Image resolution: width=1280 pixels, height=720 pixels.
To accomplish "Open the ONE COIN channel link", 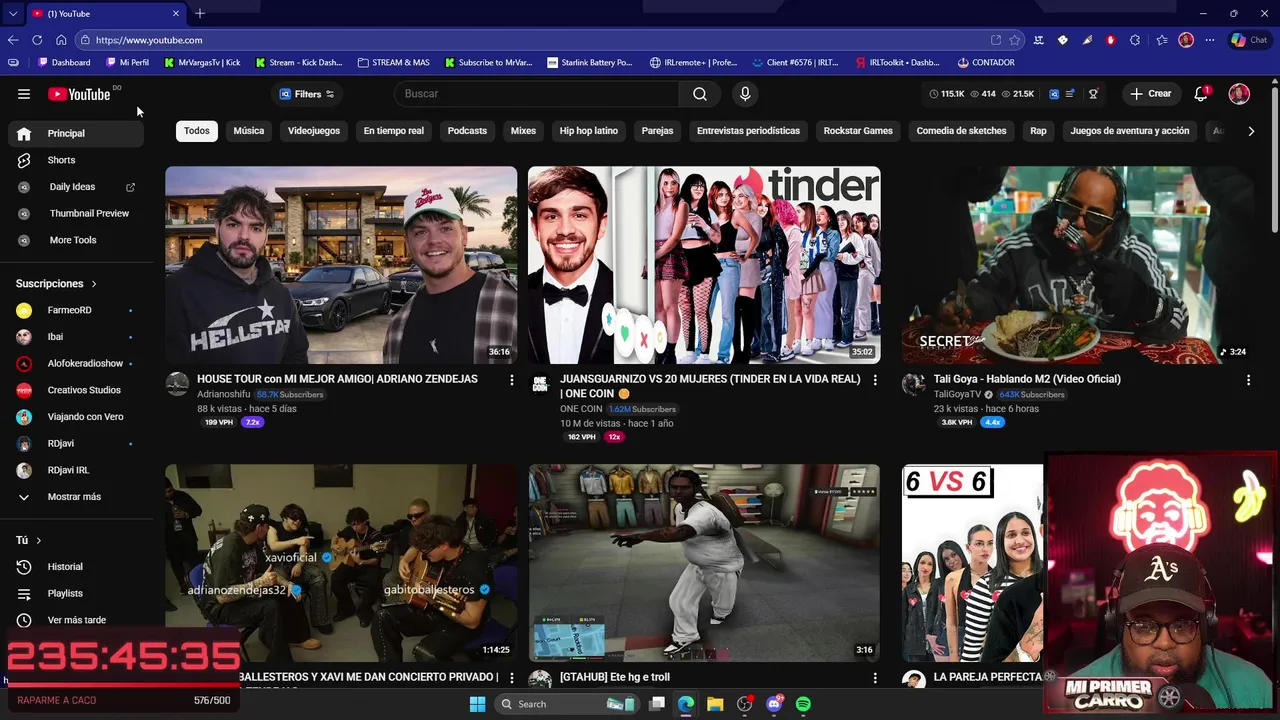I will [581, 409].
